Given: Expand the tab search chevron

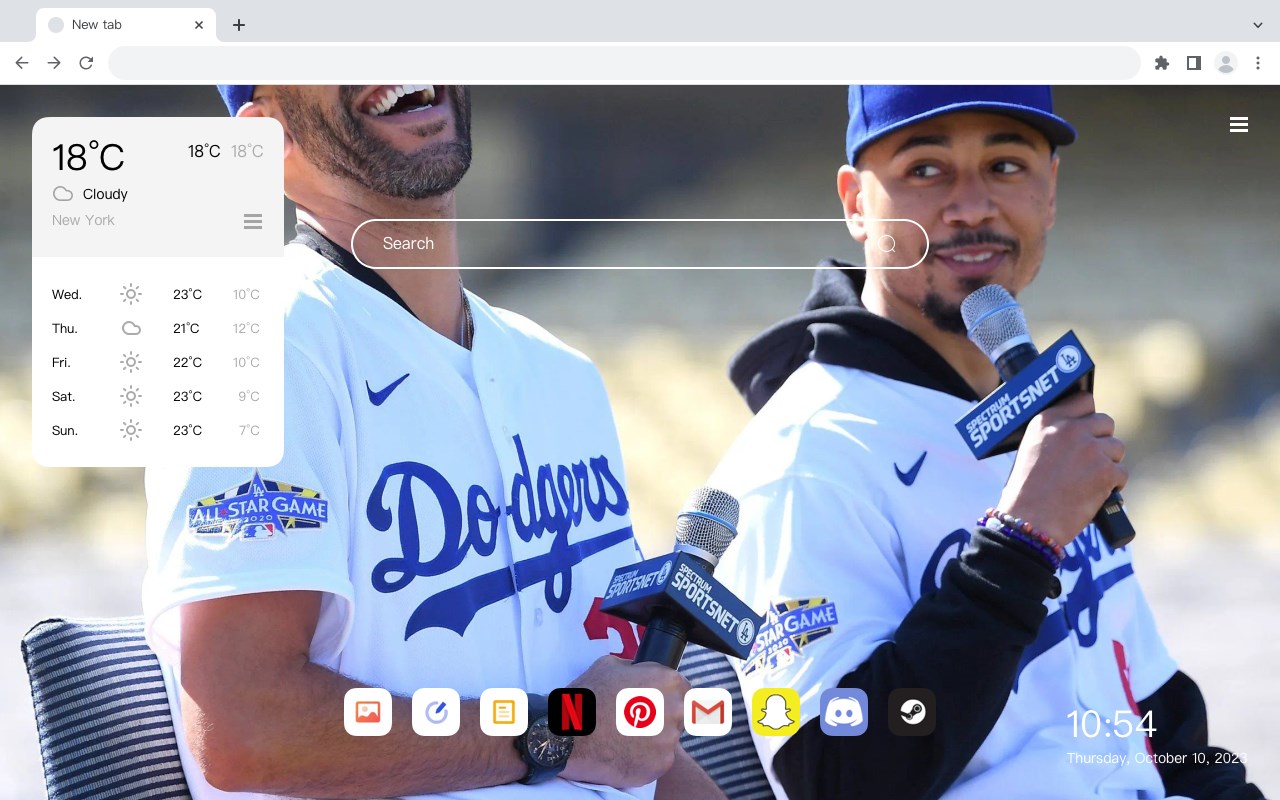Looking at the screenshot, I should pyautogui.click(x=1258, y=25).
